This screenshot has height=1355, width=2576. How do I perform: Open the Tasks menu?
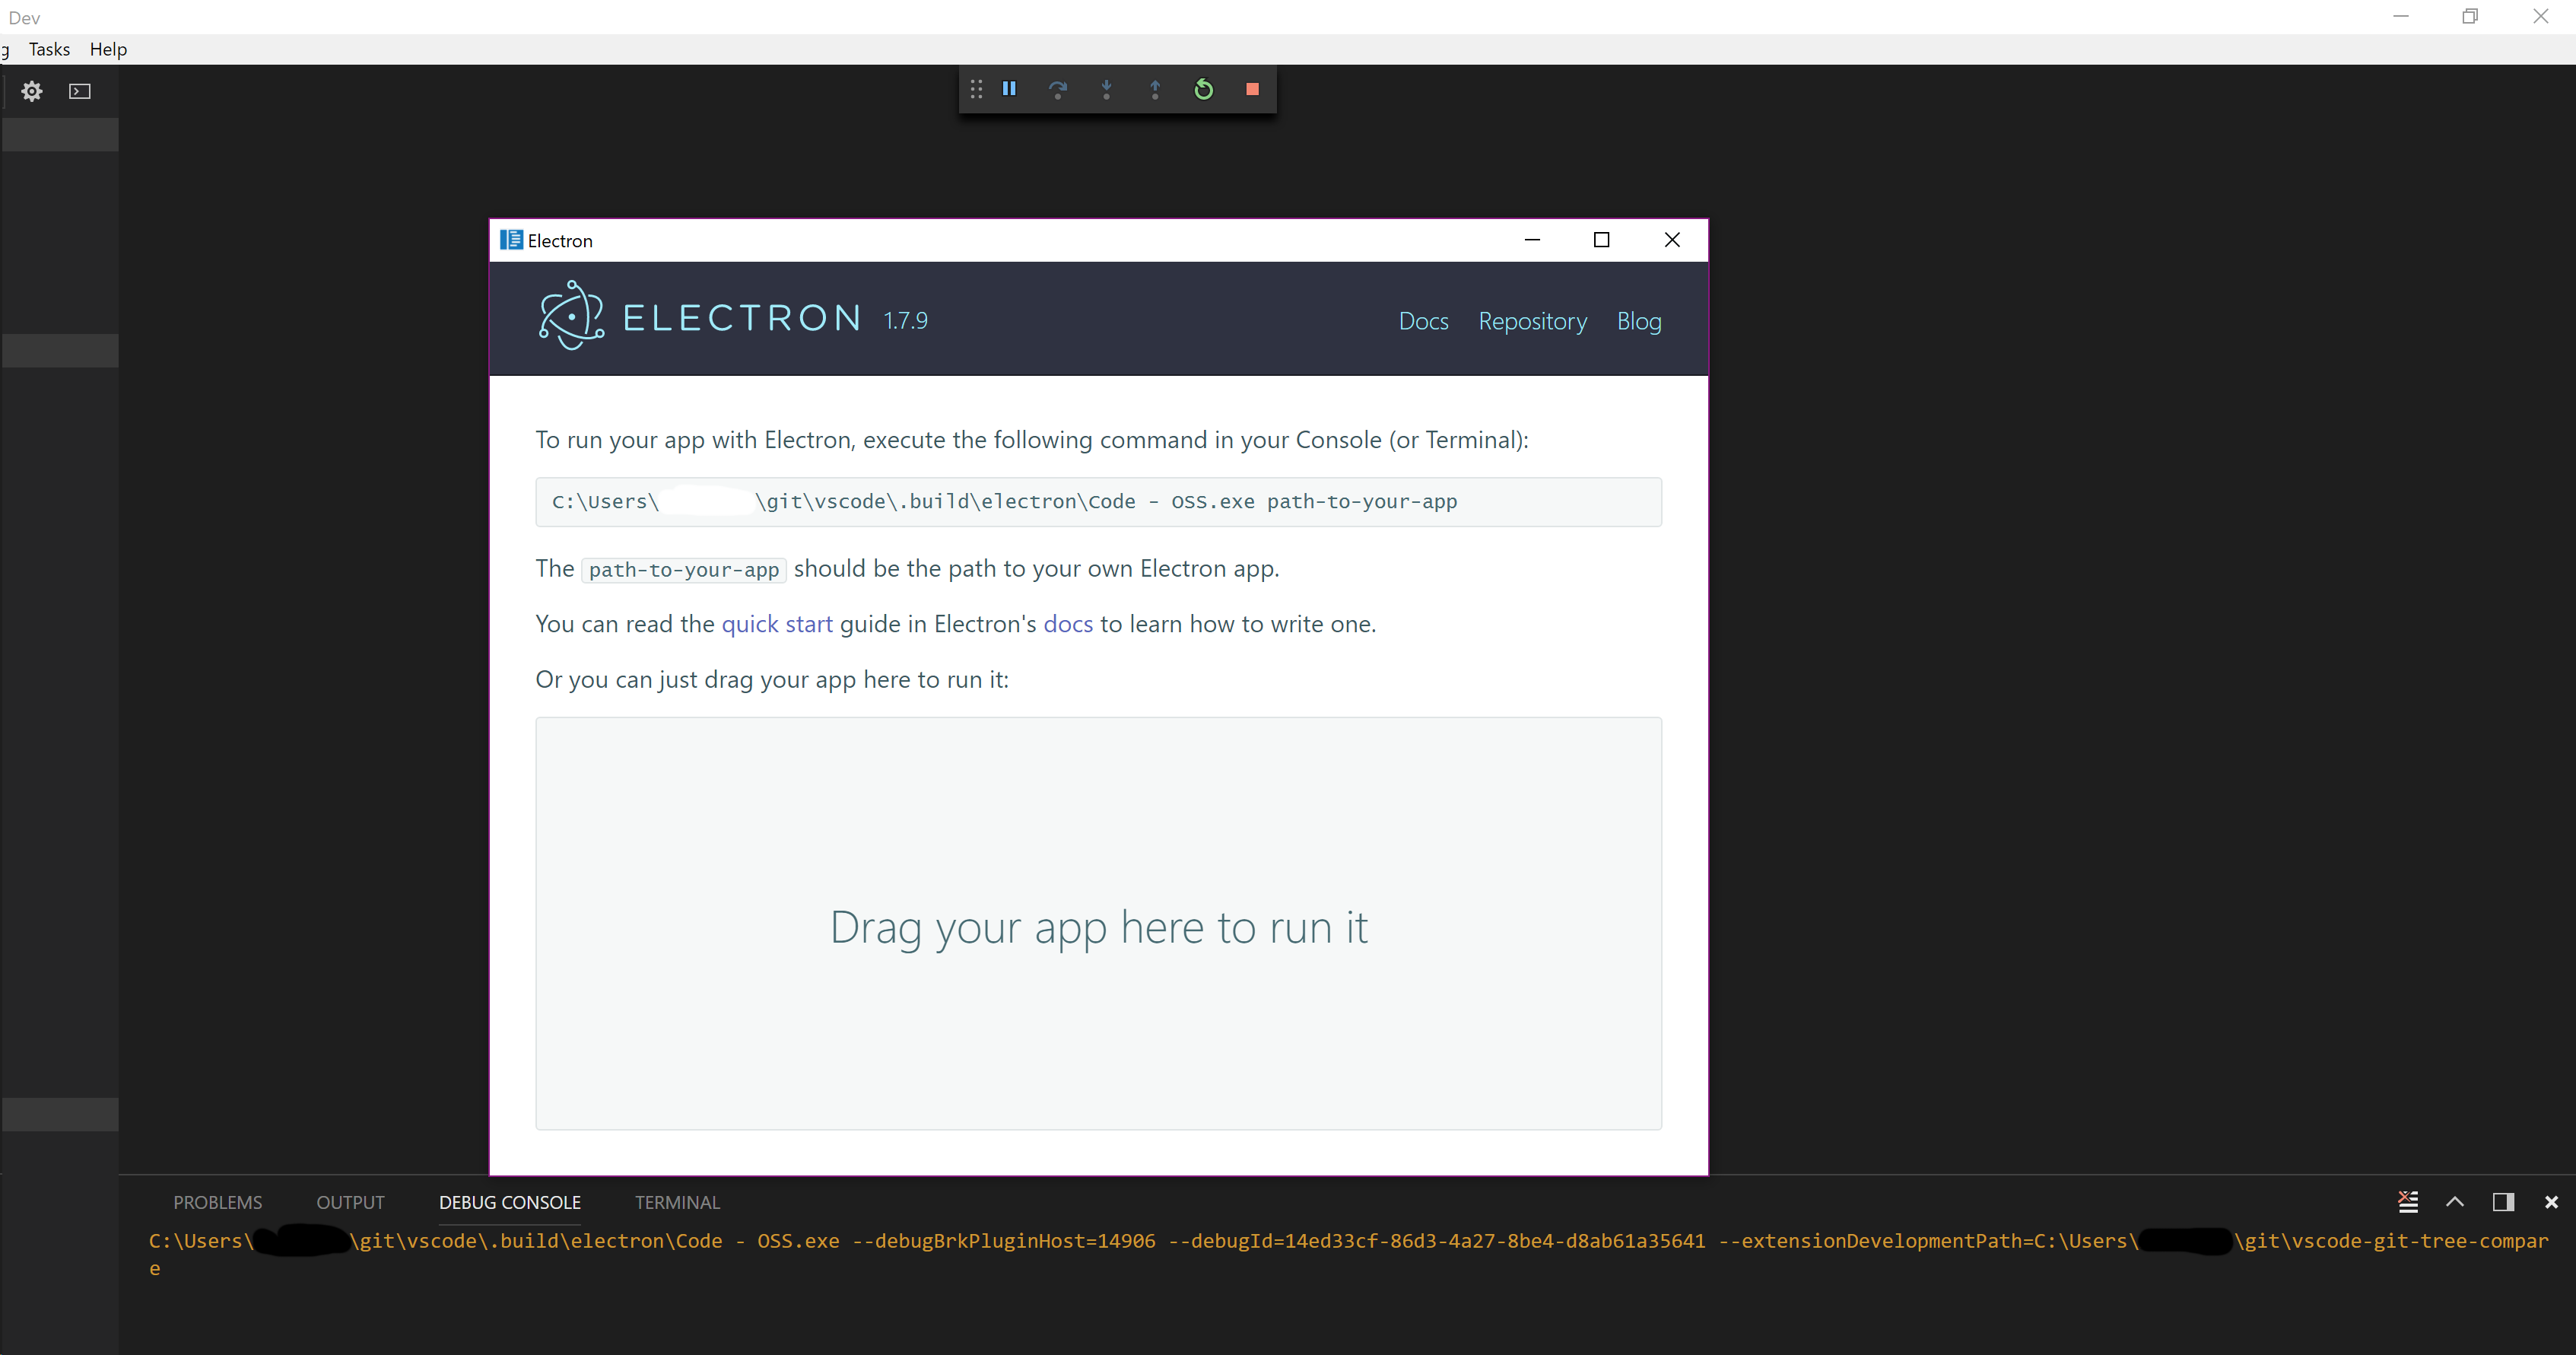coord(49,49)
